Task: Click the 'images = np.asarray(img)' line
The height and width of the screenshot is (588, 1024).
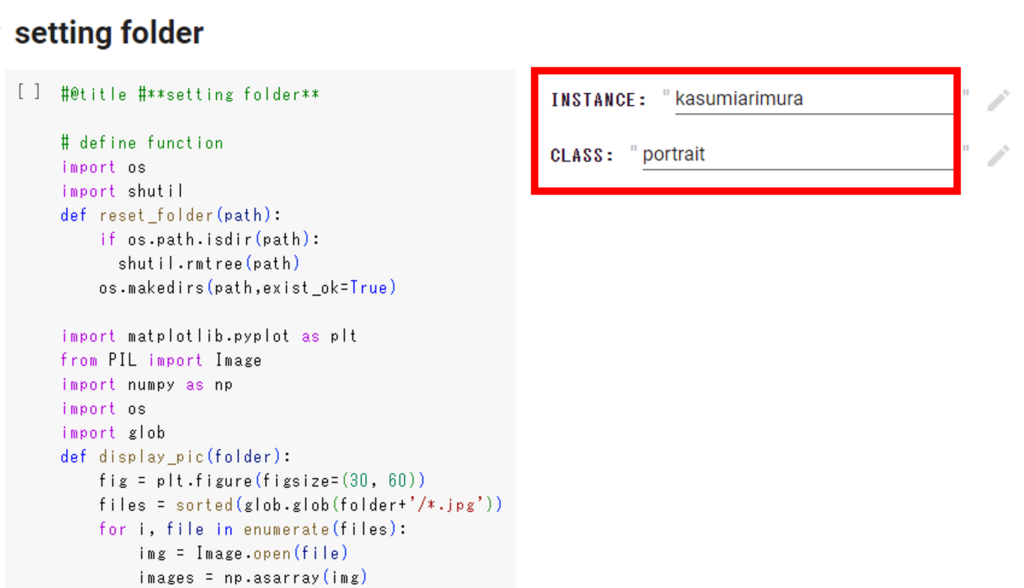Action: coord(253,578)
